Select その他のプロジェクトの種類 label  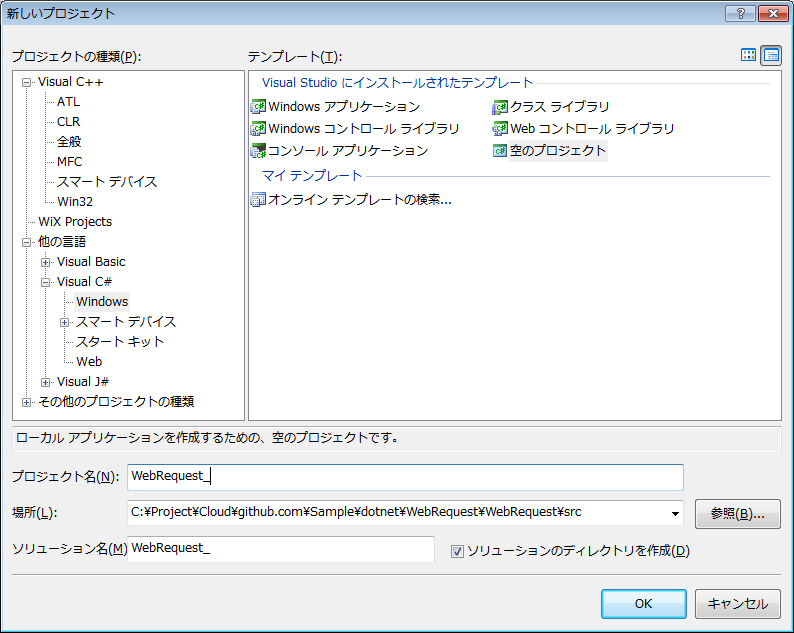[x=116, y=402]
